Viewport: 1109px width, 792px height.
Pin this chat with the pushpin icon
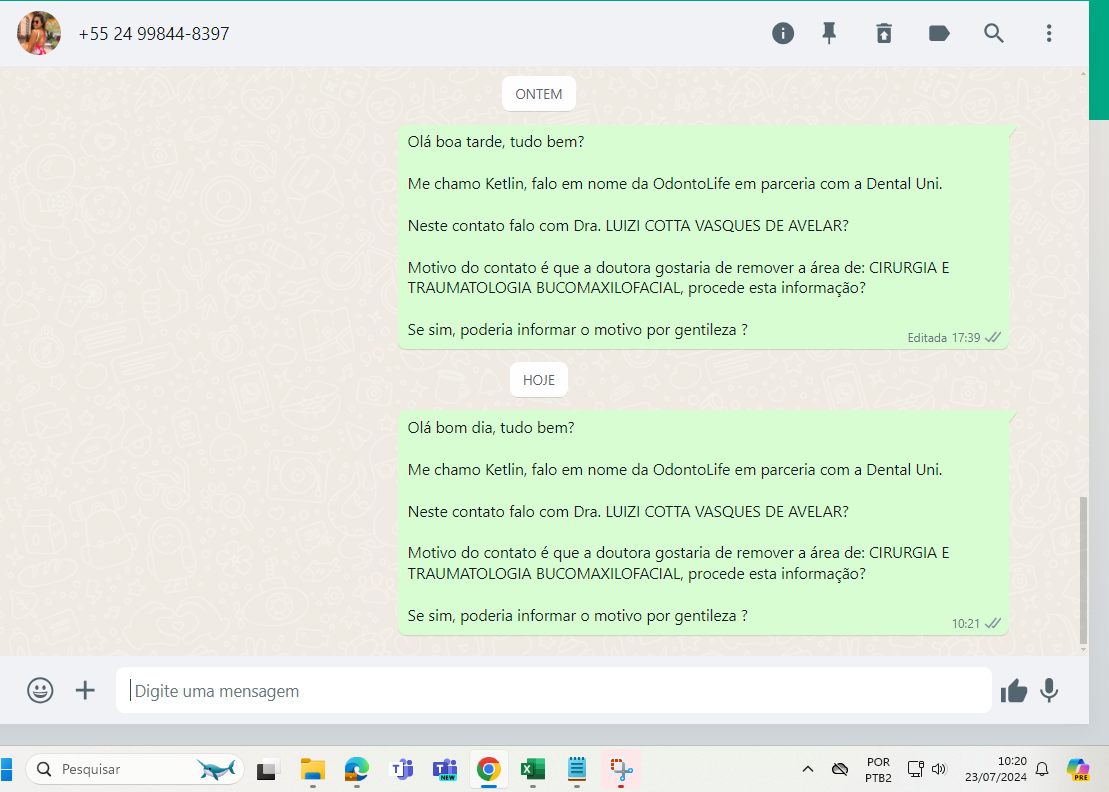[829, 33]
